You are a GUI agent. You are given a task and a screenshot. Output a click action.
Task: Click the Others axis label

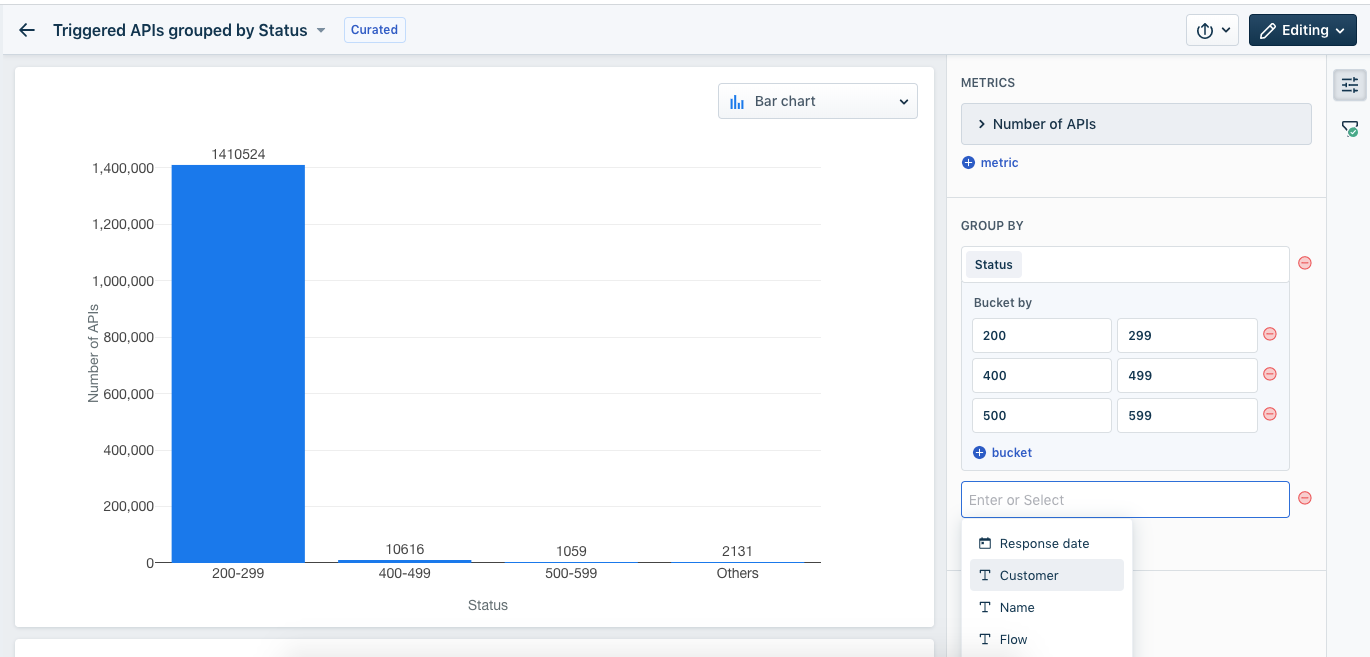pos(738,573)
